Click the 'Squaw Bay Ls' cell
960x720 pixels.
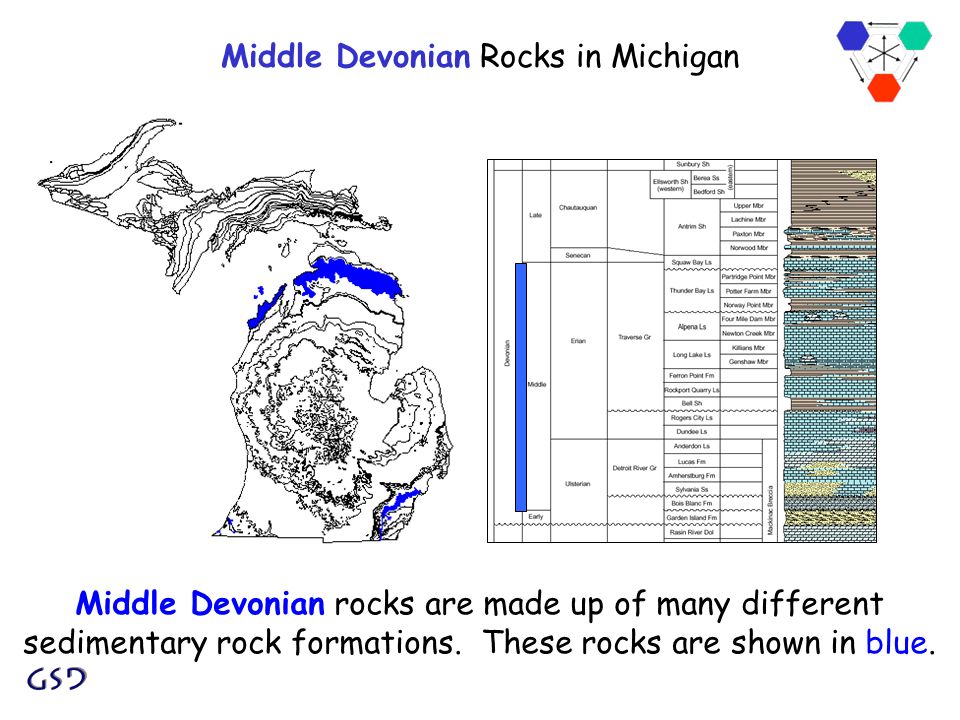tap(692, 262)
